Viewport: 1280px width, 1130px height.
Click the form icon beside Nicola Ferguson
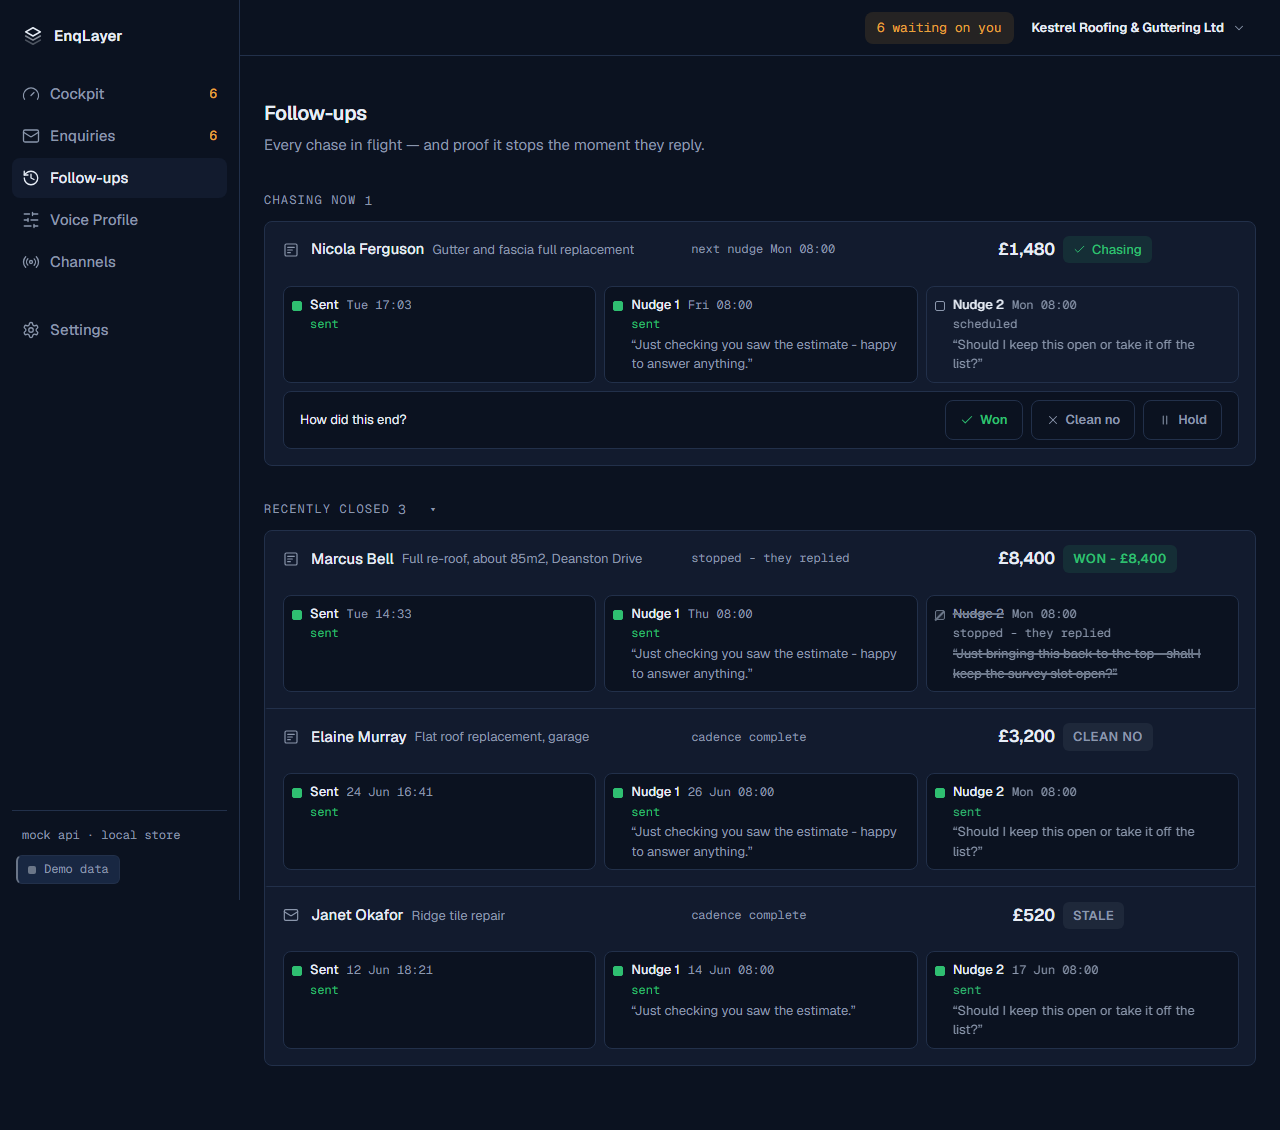(x=291, y=250)
